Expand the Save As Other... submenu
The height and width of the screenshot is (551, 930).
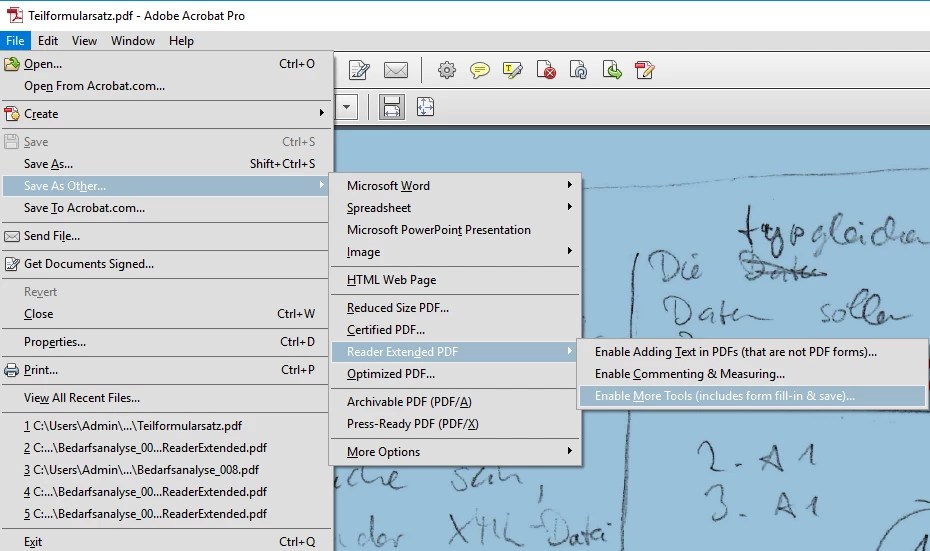(165, 186)
